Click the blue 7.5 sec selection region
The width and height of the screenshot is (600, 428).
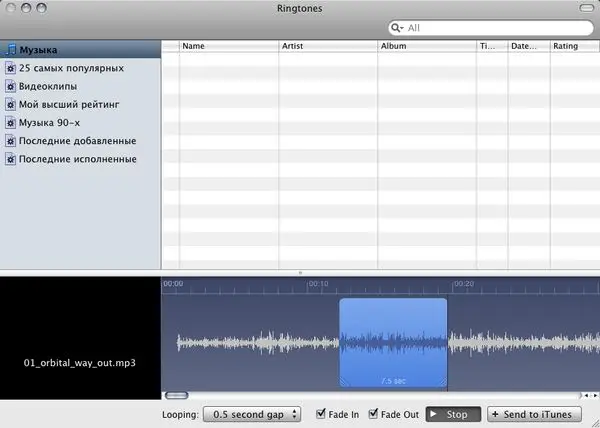coord(393,342)
